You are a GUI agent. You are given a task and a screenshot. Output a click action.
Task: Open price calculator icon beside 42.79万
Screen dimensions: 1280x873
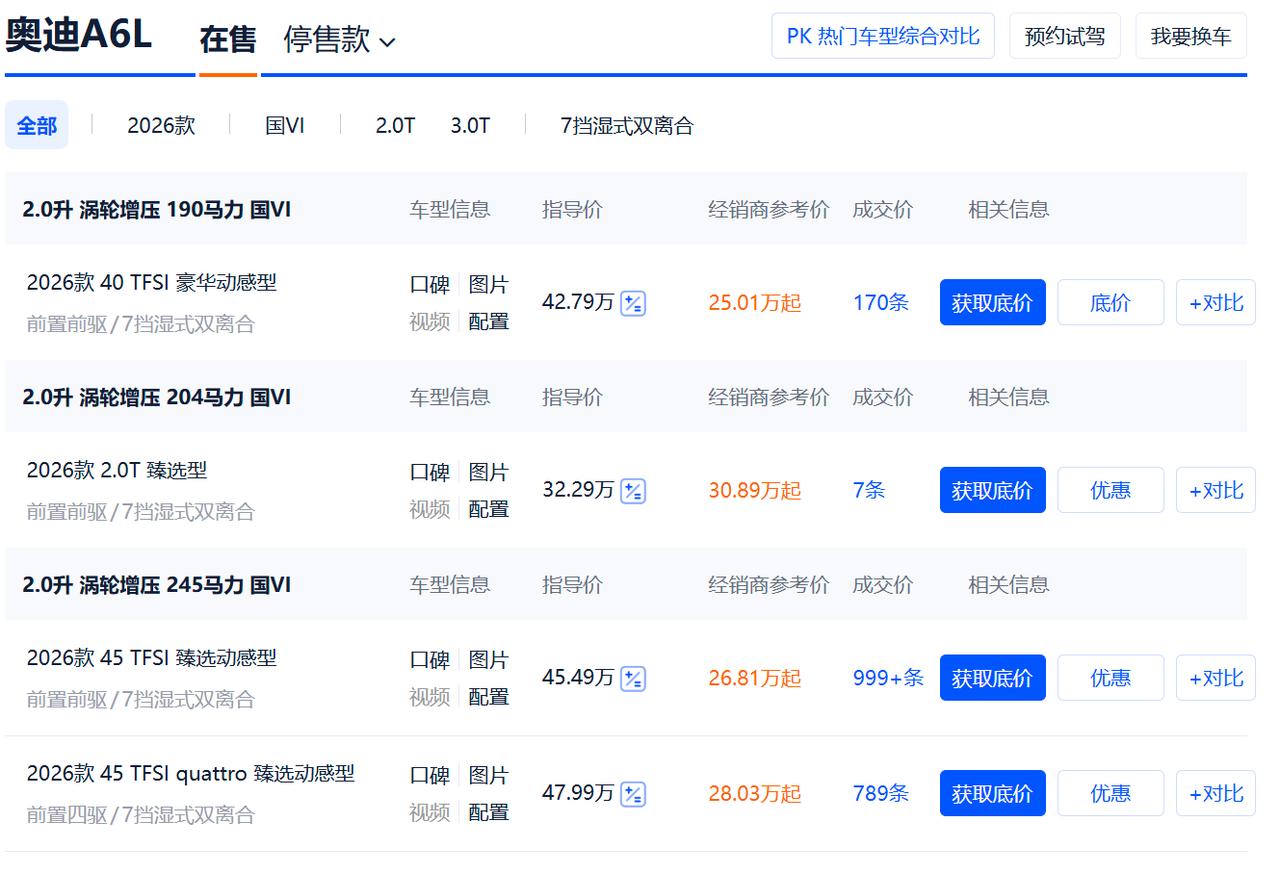coord(633,303)
